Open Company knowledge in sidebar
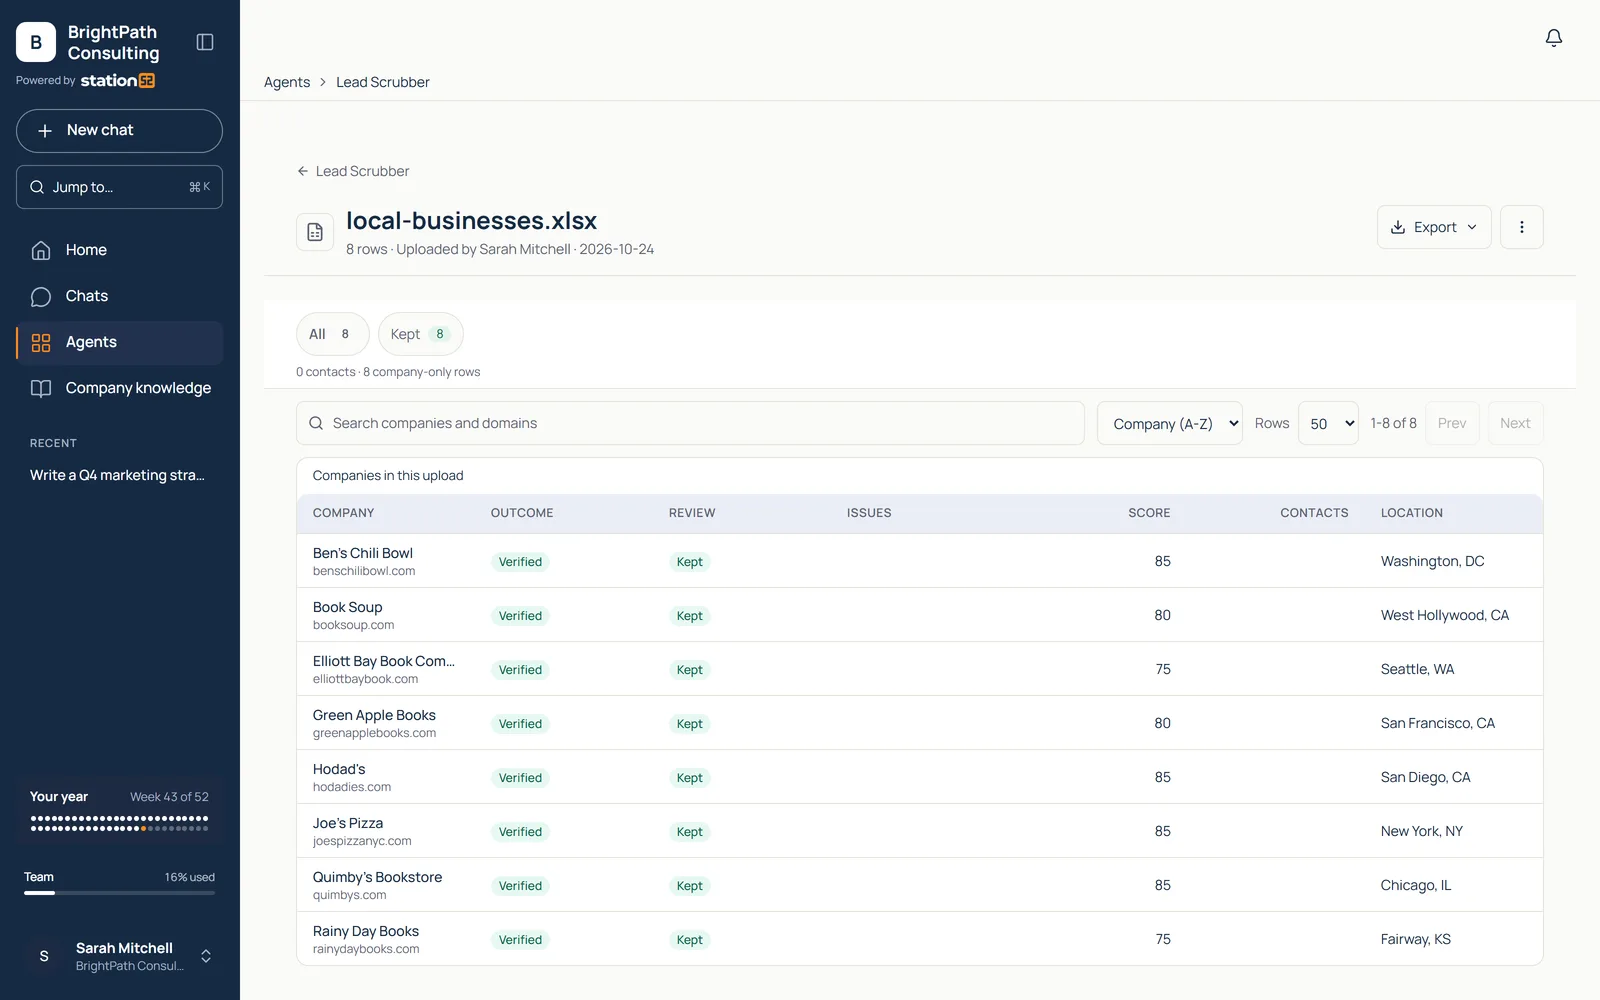 pos(119,388)
